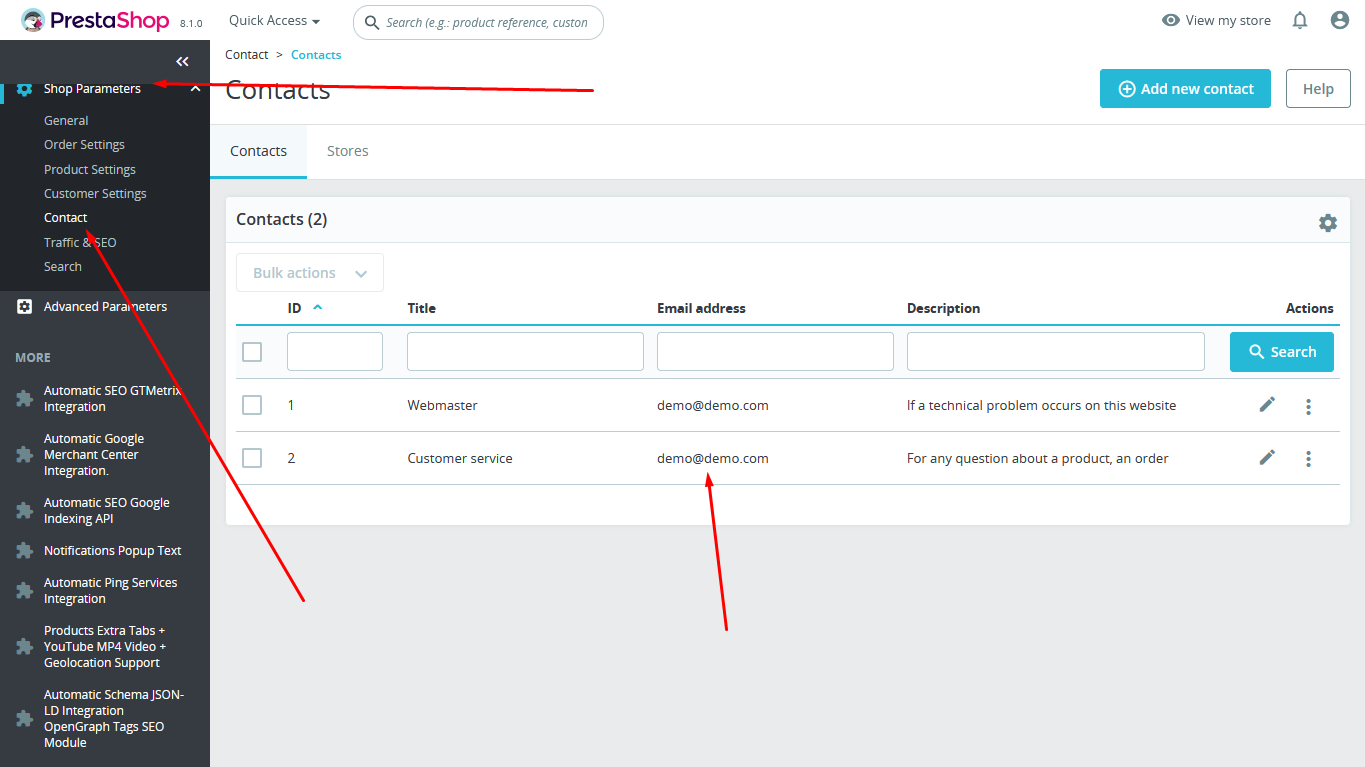Check the Webmaster row checkbox

252,405
